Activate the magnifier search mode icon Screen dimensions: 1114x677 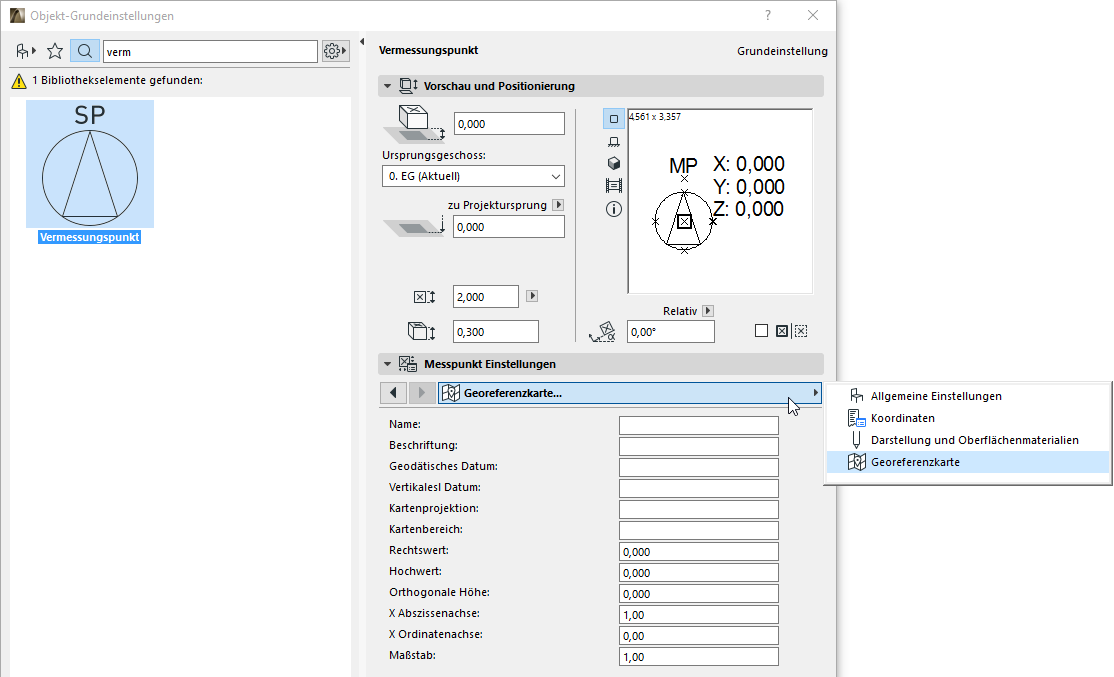tap(85, 51)
